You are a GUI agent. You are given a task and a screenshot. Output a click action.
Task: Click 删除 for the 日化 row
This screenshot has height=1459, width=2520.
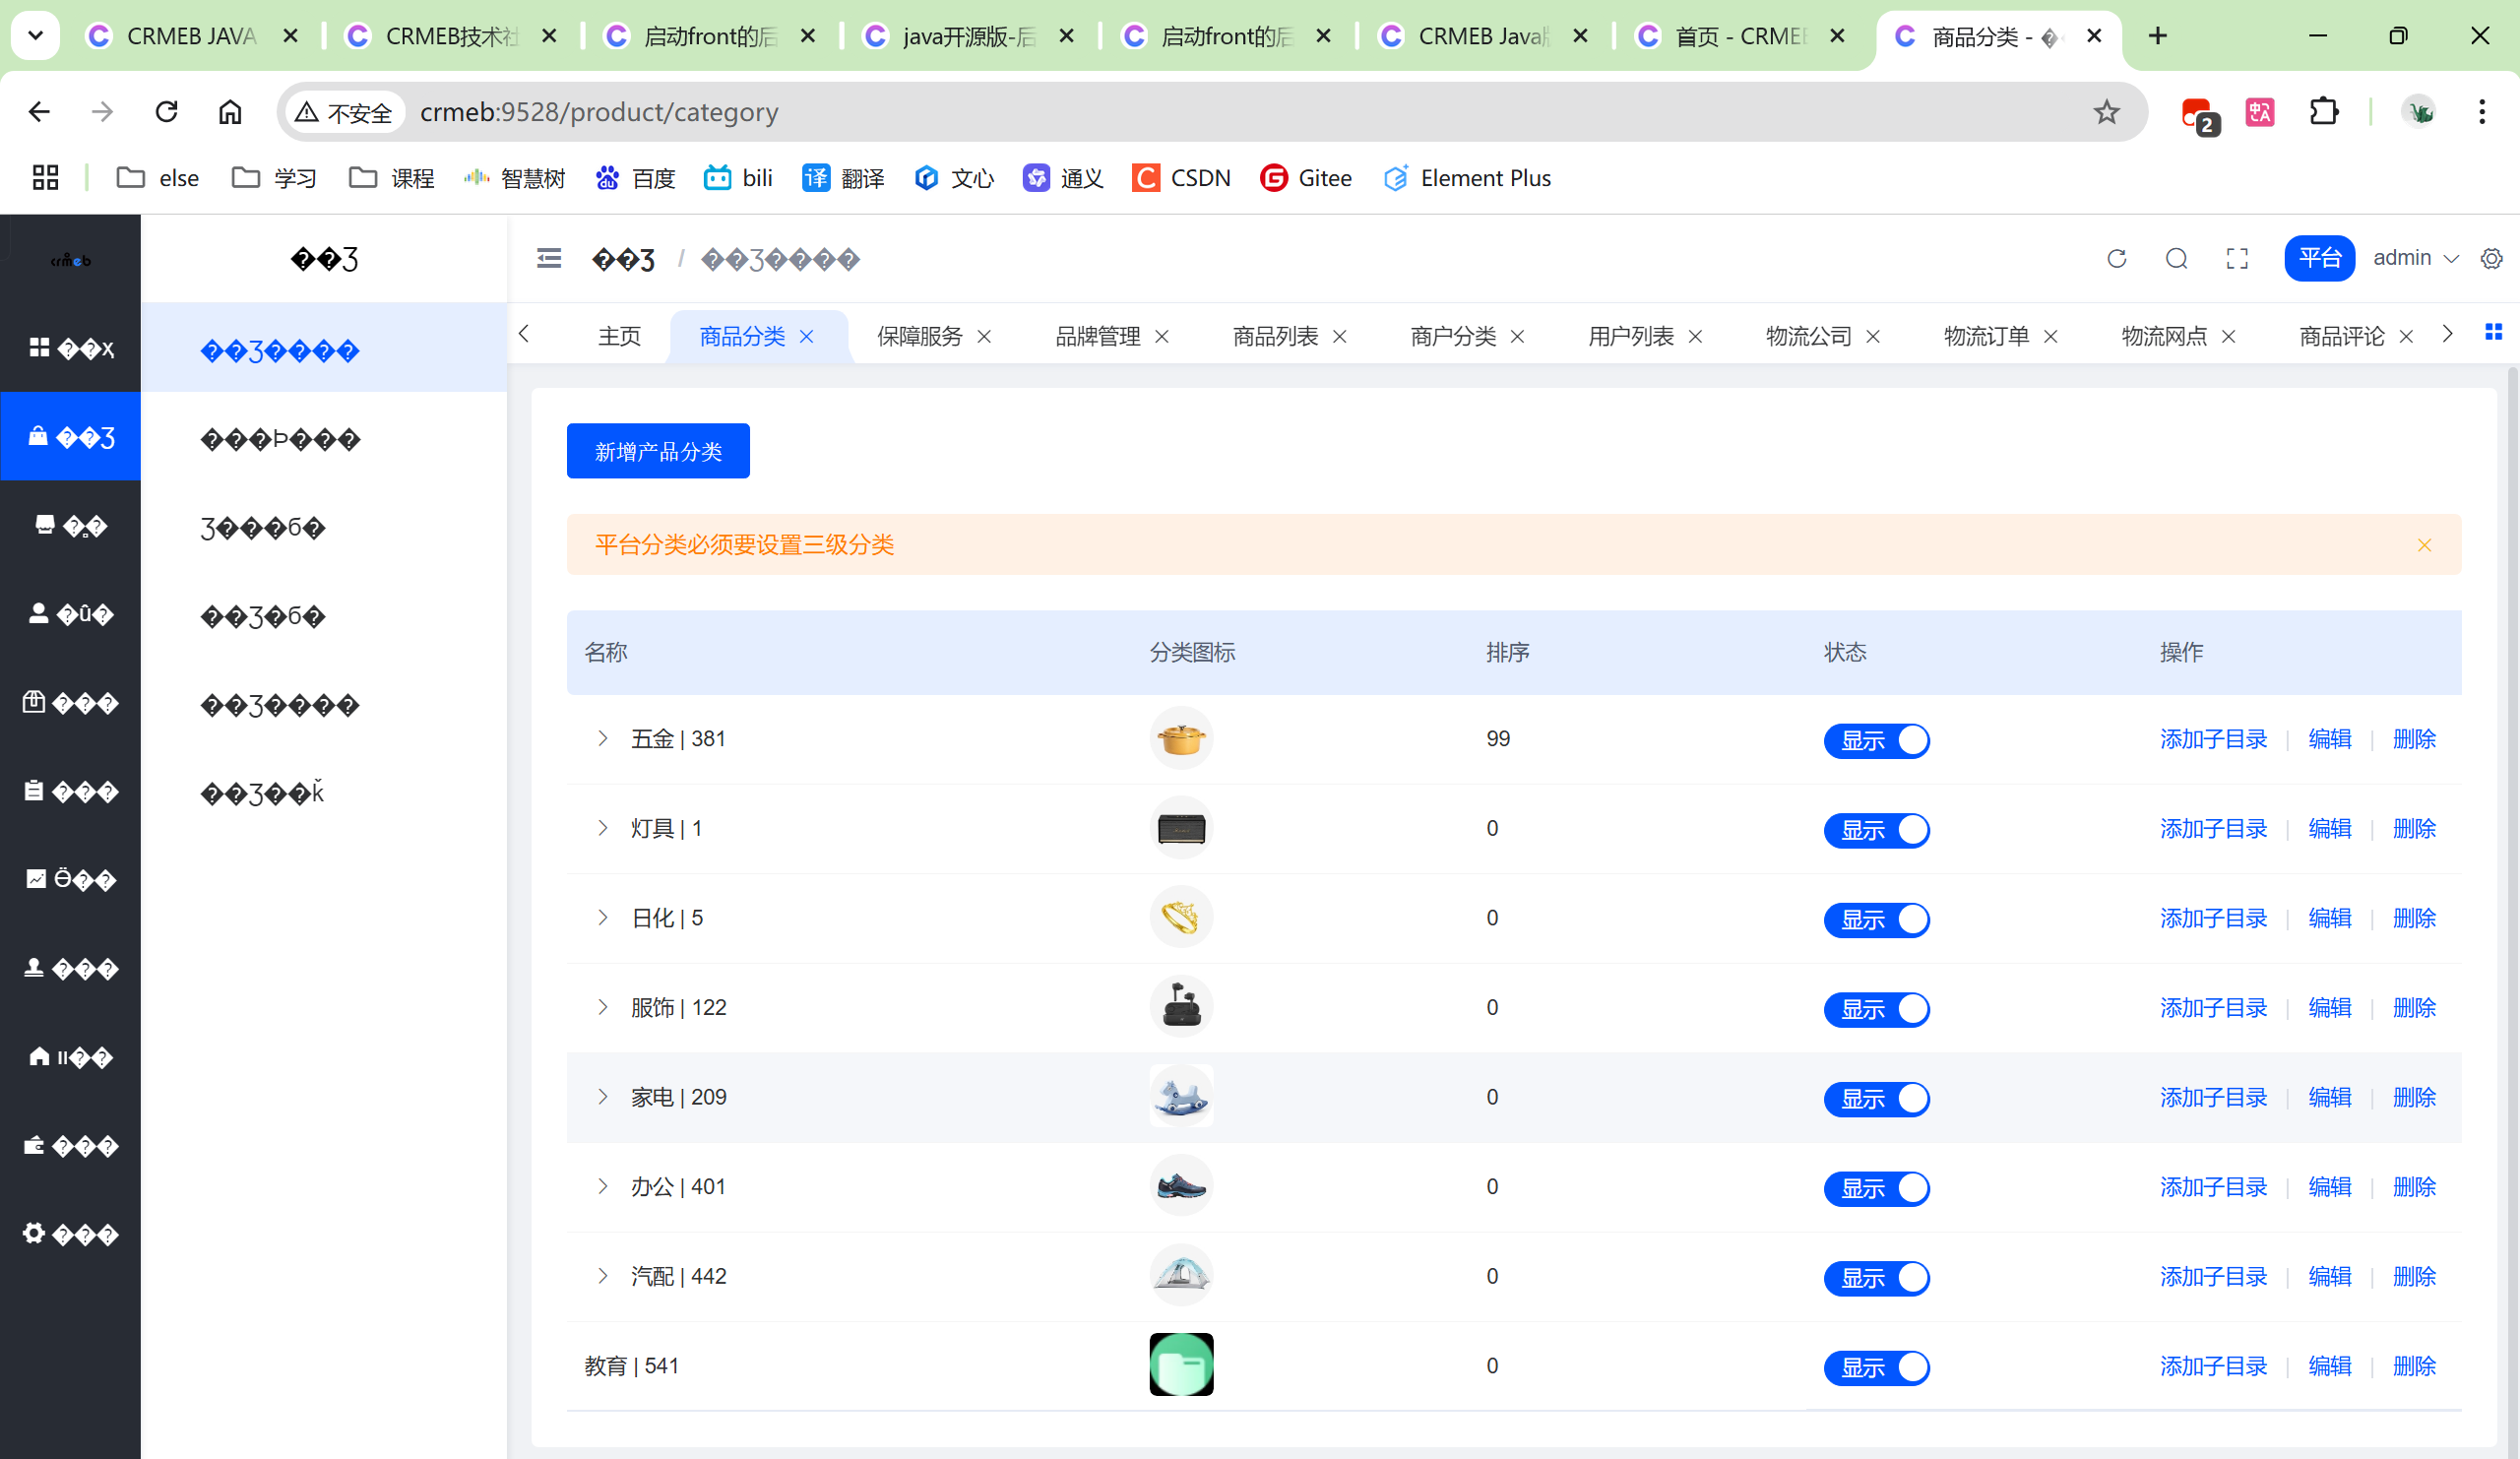[2414, 918]
